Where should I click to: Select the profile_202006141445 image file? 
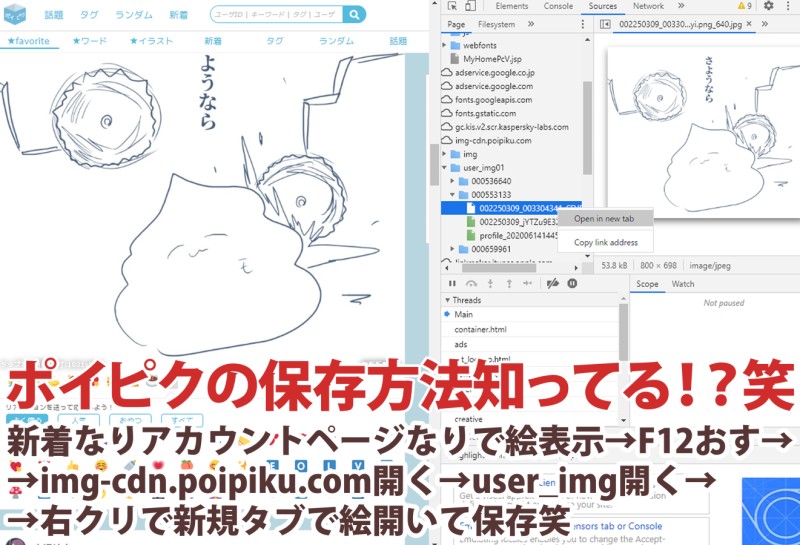coord(512,235)
